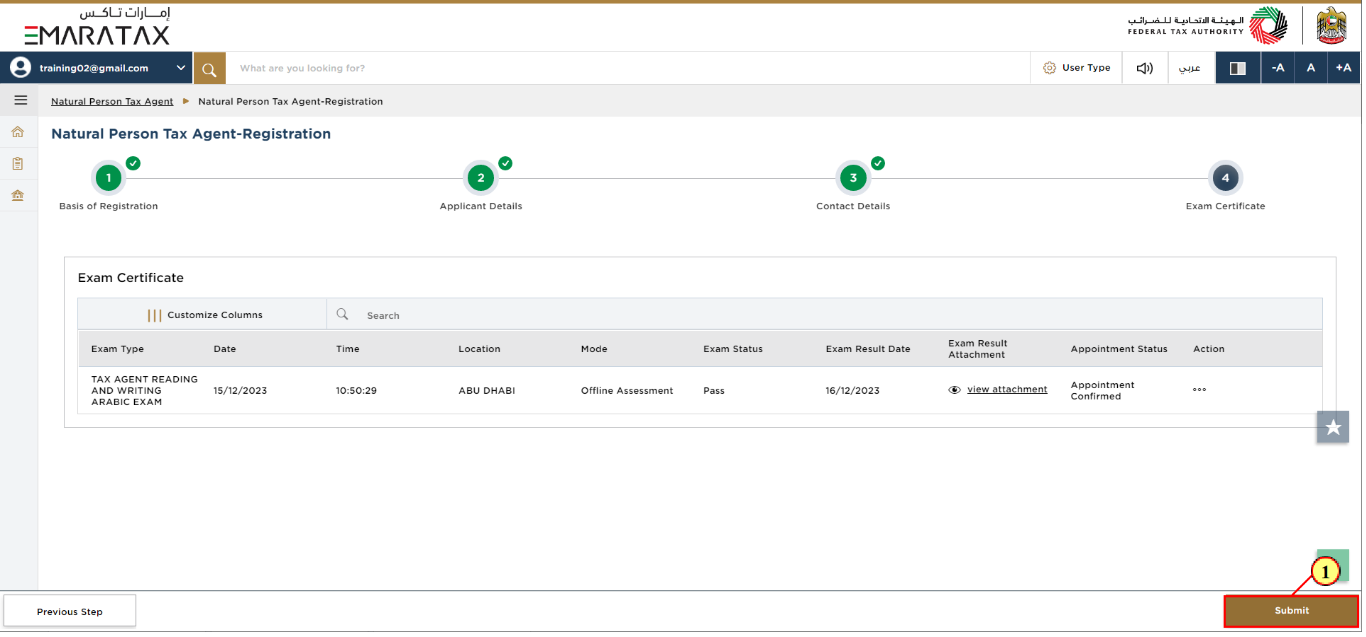
Task: Click the table search magnifier icon
Action: coord(342,314)
